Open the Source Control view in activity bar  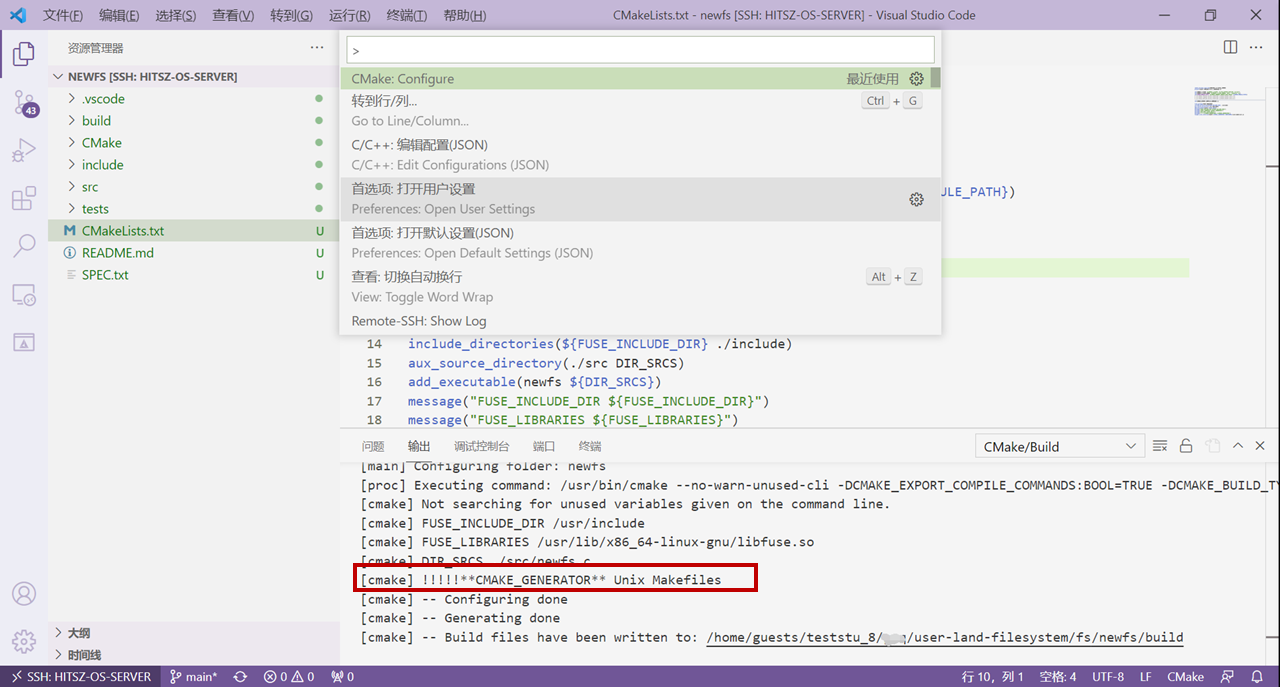pyautogui.click(x=24, y=102)
